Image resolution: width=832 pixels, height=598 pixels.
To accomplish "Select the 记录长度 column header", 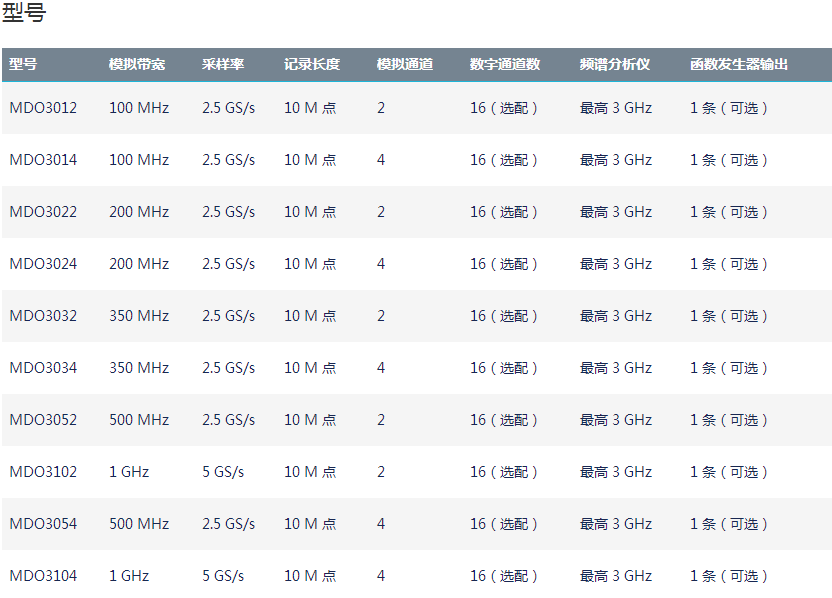I will [x=312, y=64].
